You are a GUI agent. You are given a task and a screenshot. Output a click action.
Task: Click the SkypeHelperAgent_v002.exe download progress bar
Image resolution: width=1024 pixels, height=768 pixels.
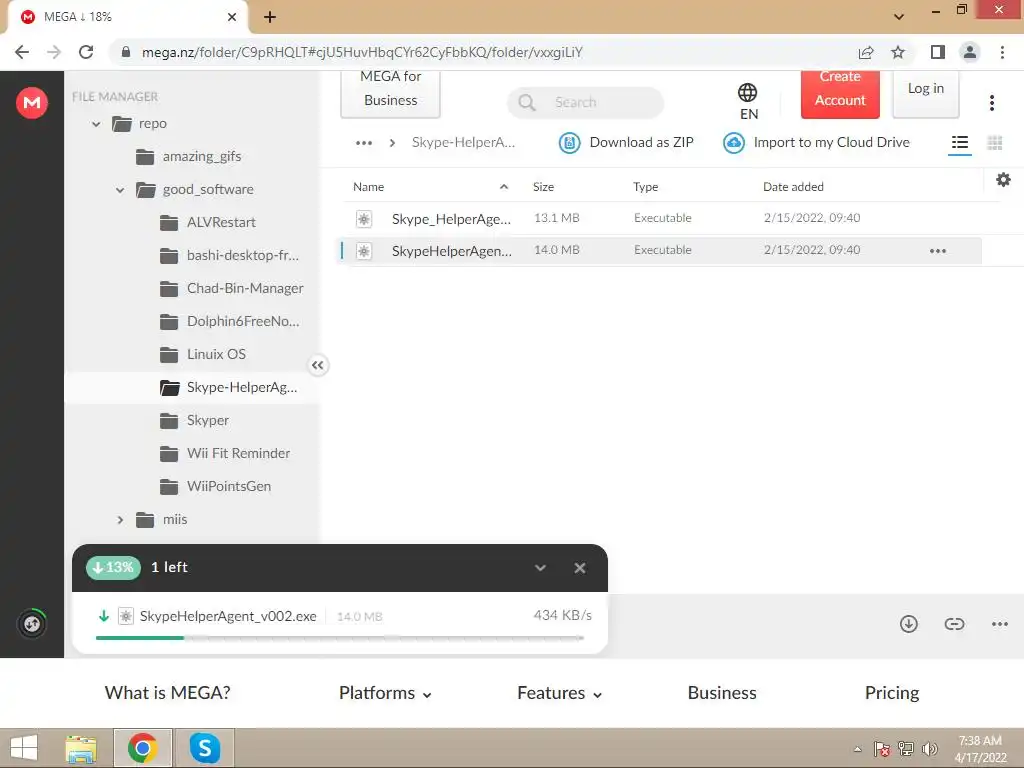click(340, 638)
